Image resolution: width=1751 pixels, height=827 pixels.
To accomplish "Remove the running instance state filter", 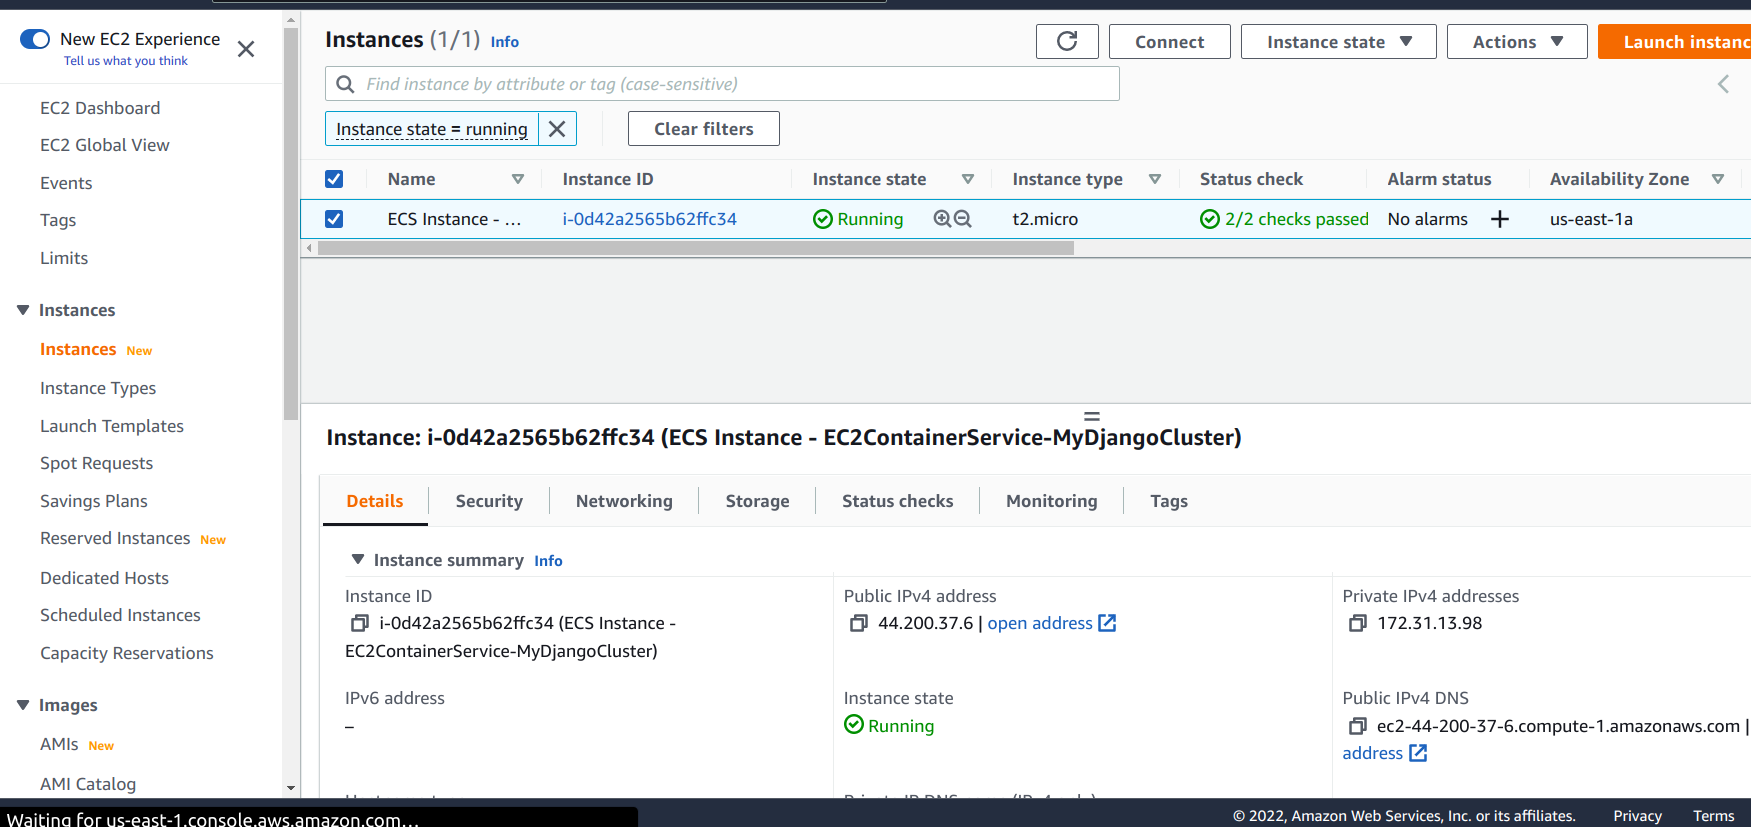I will (x=557, y=129).
